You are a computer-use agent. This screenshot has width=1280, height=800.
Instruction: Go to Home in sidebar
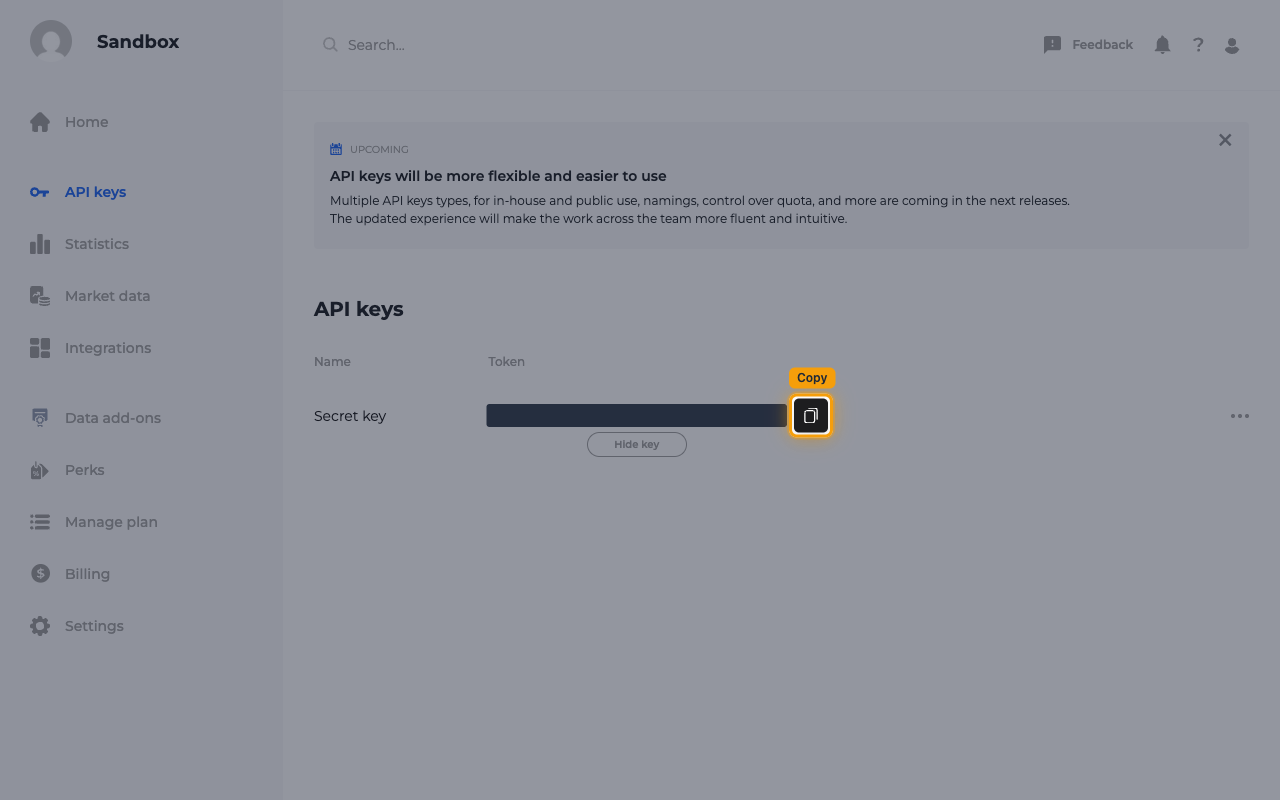86,122
